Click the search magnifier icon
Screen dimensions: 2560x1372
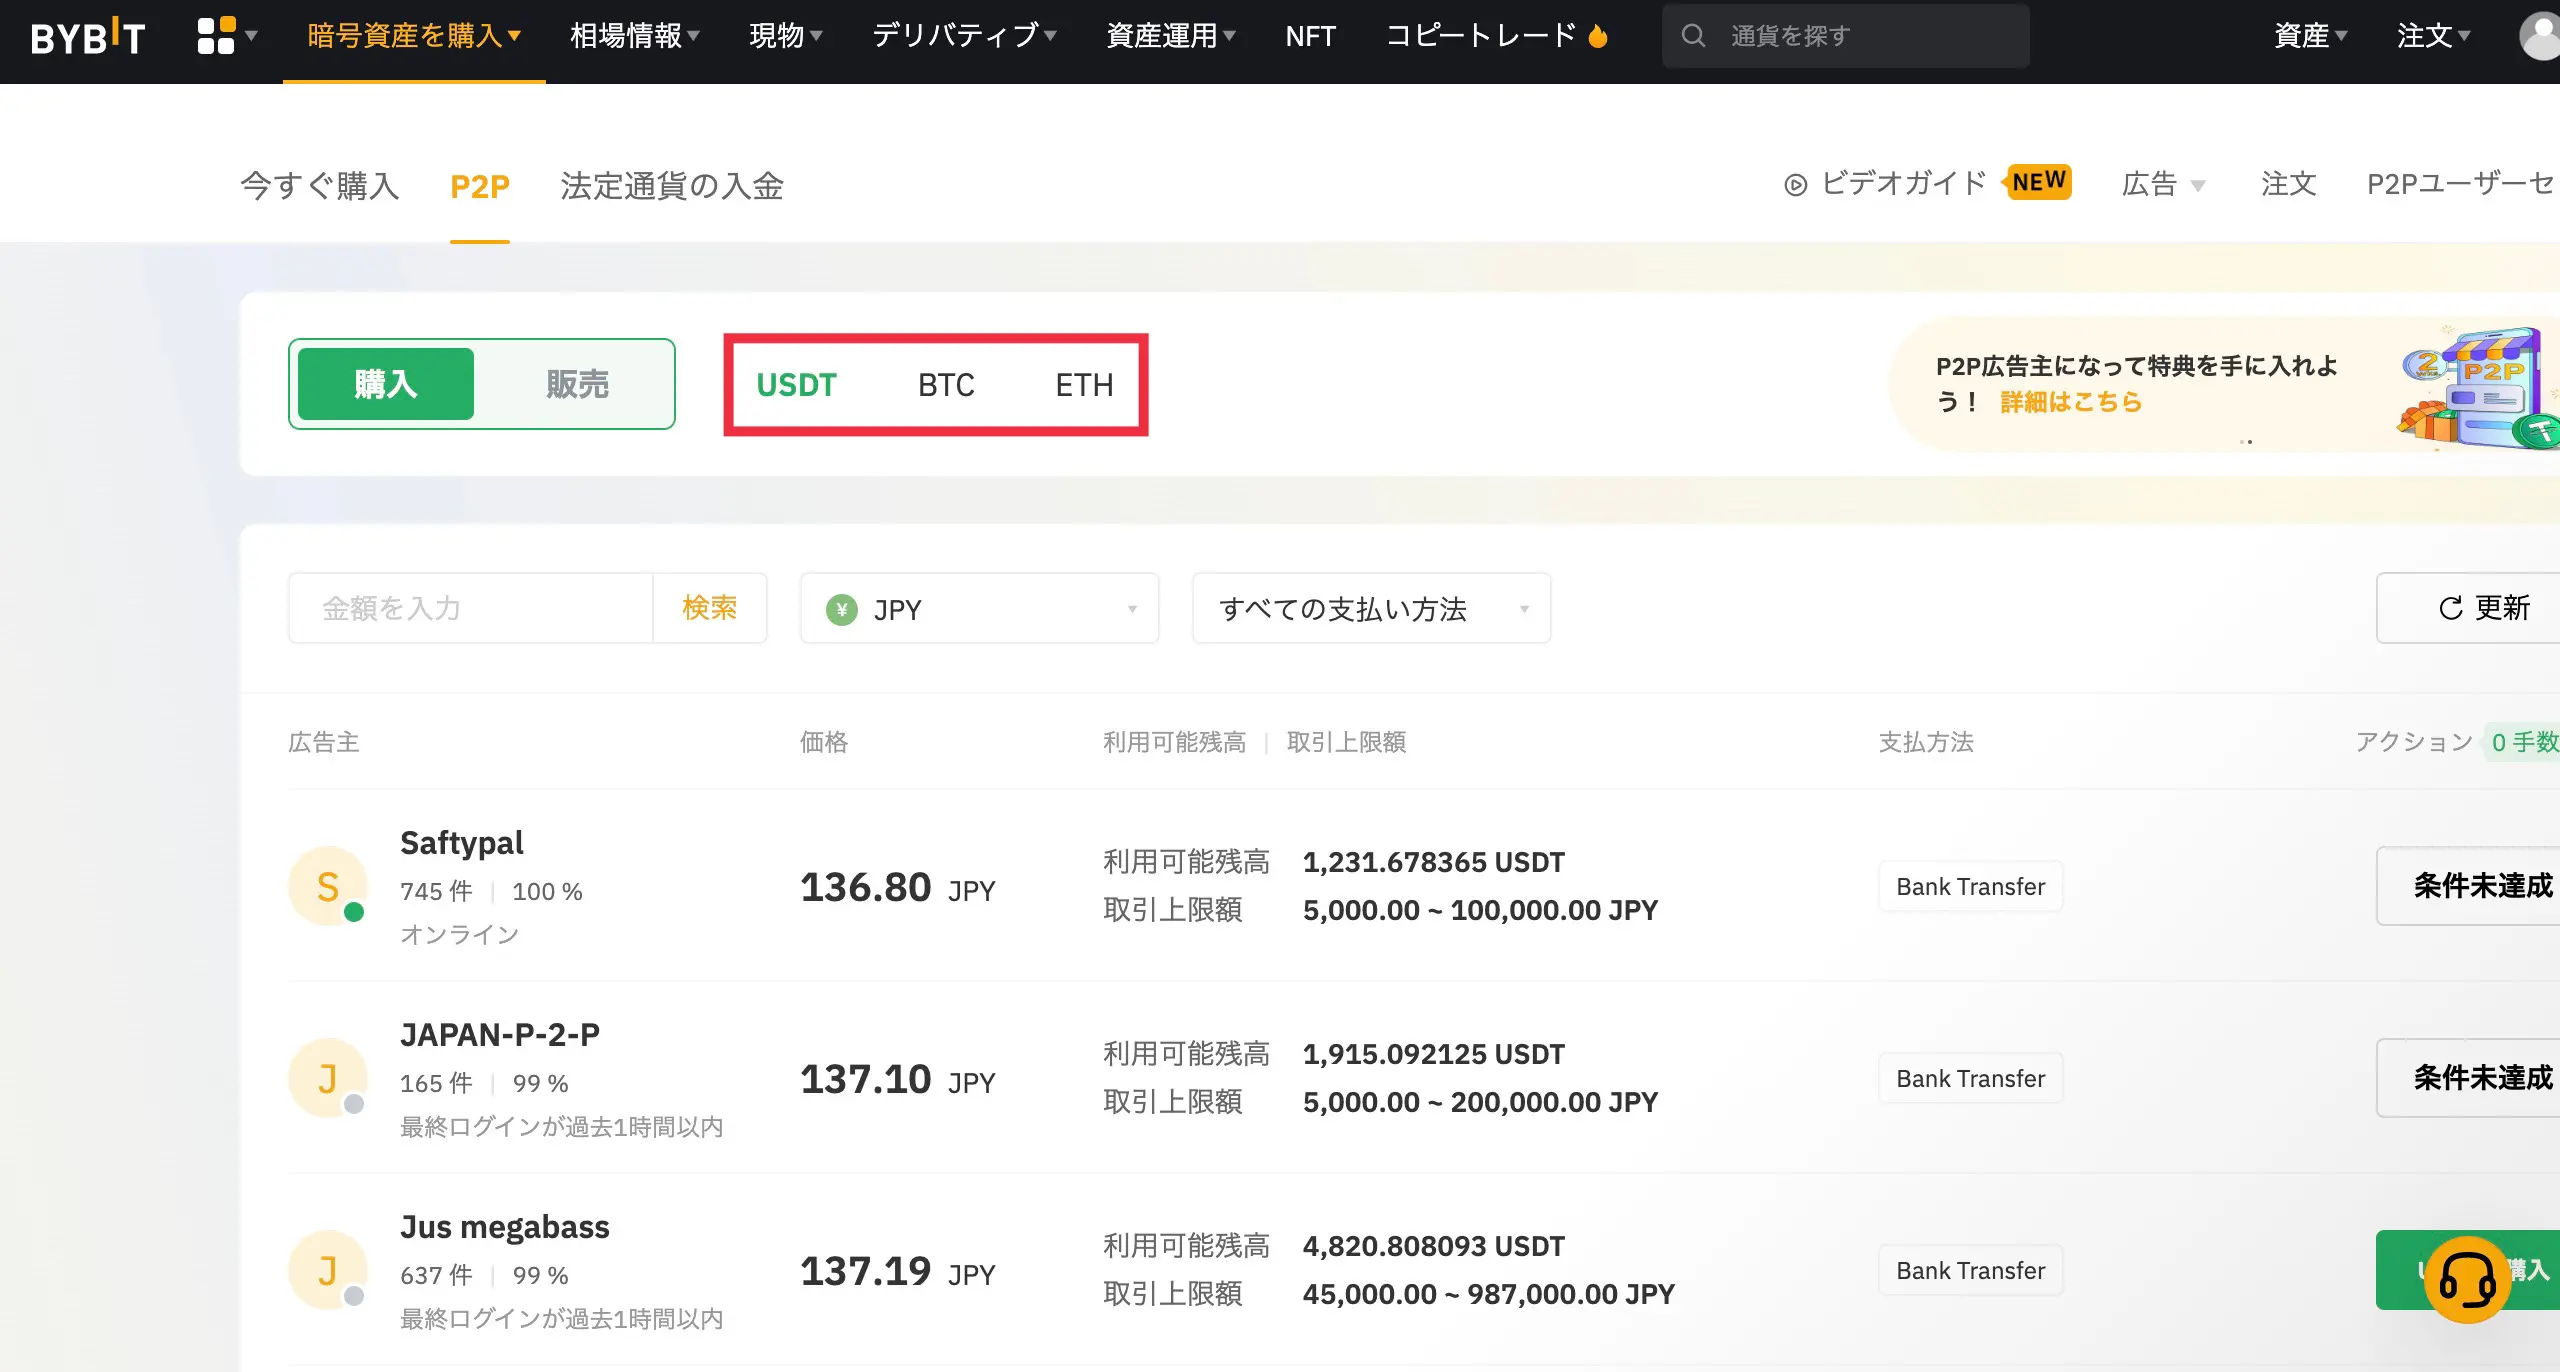coord(1693,36)
